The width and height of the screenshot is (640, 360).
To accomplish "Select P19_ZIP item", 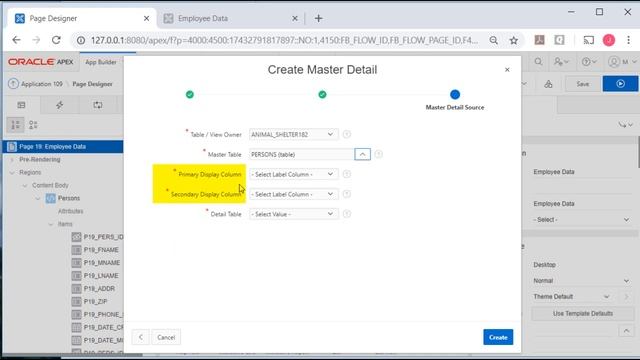I will pyautogui.click(x=96, y=302).
